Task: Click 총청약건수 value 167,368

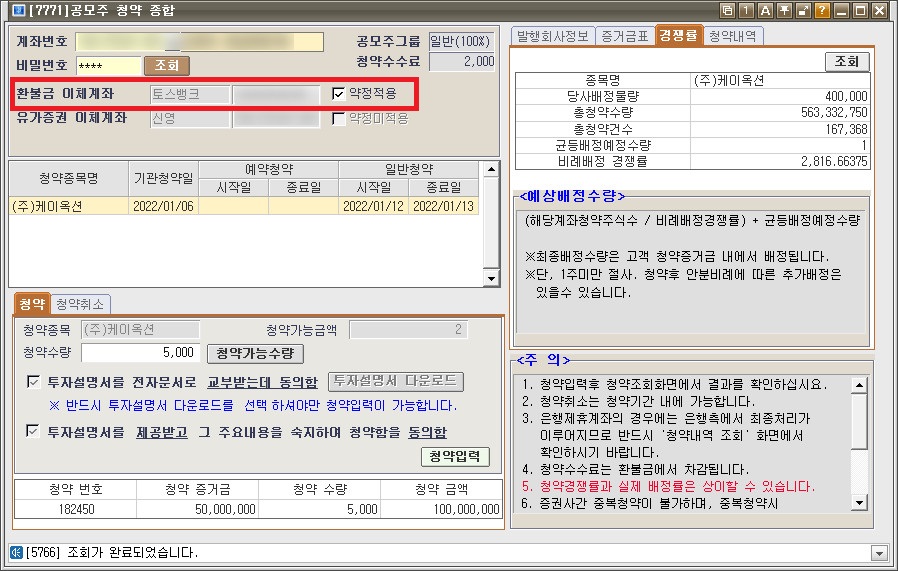Action: (780, 129)
